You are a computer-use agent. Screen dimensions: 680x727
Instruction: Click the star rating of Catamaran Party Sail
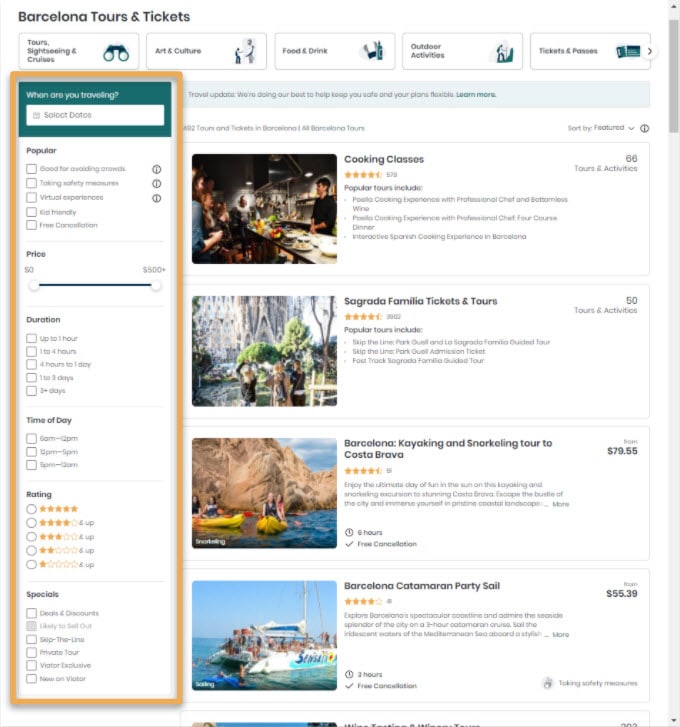(363, 601)
